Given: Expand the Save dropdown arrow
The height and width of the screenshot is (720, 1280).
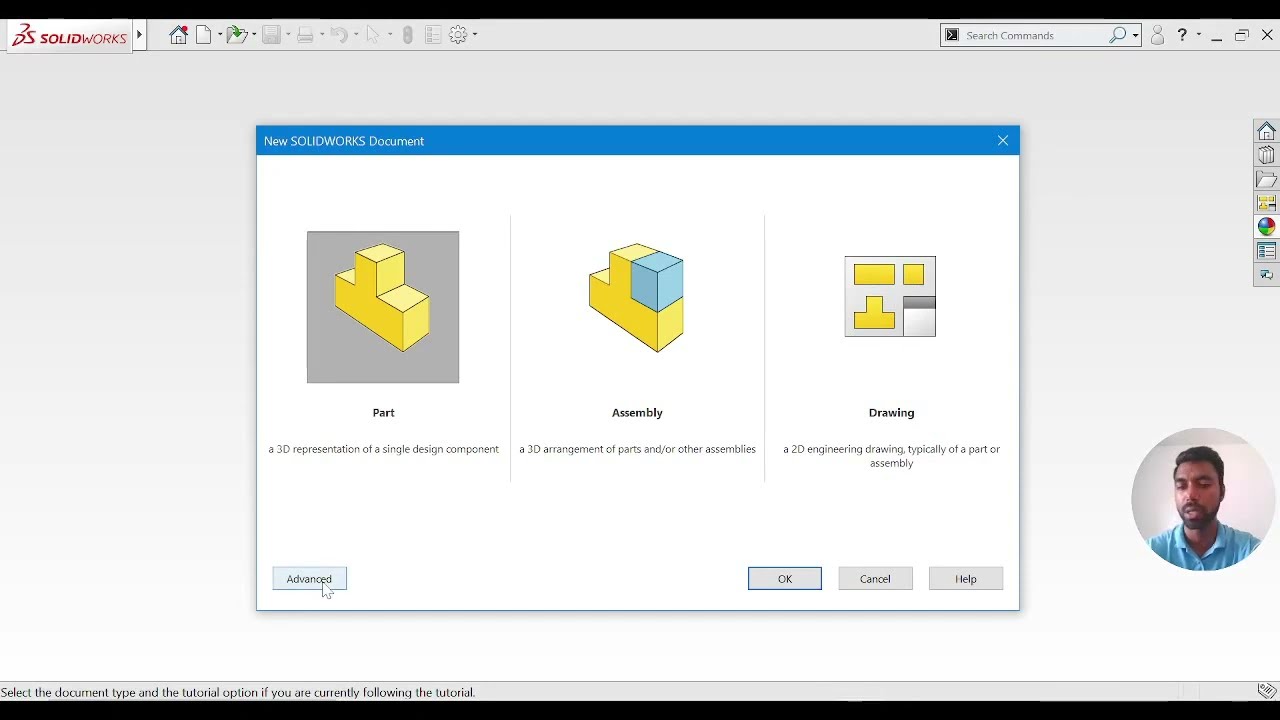Looking at the screenshot, I should (x=287, y=35).
